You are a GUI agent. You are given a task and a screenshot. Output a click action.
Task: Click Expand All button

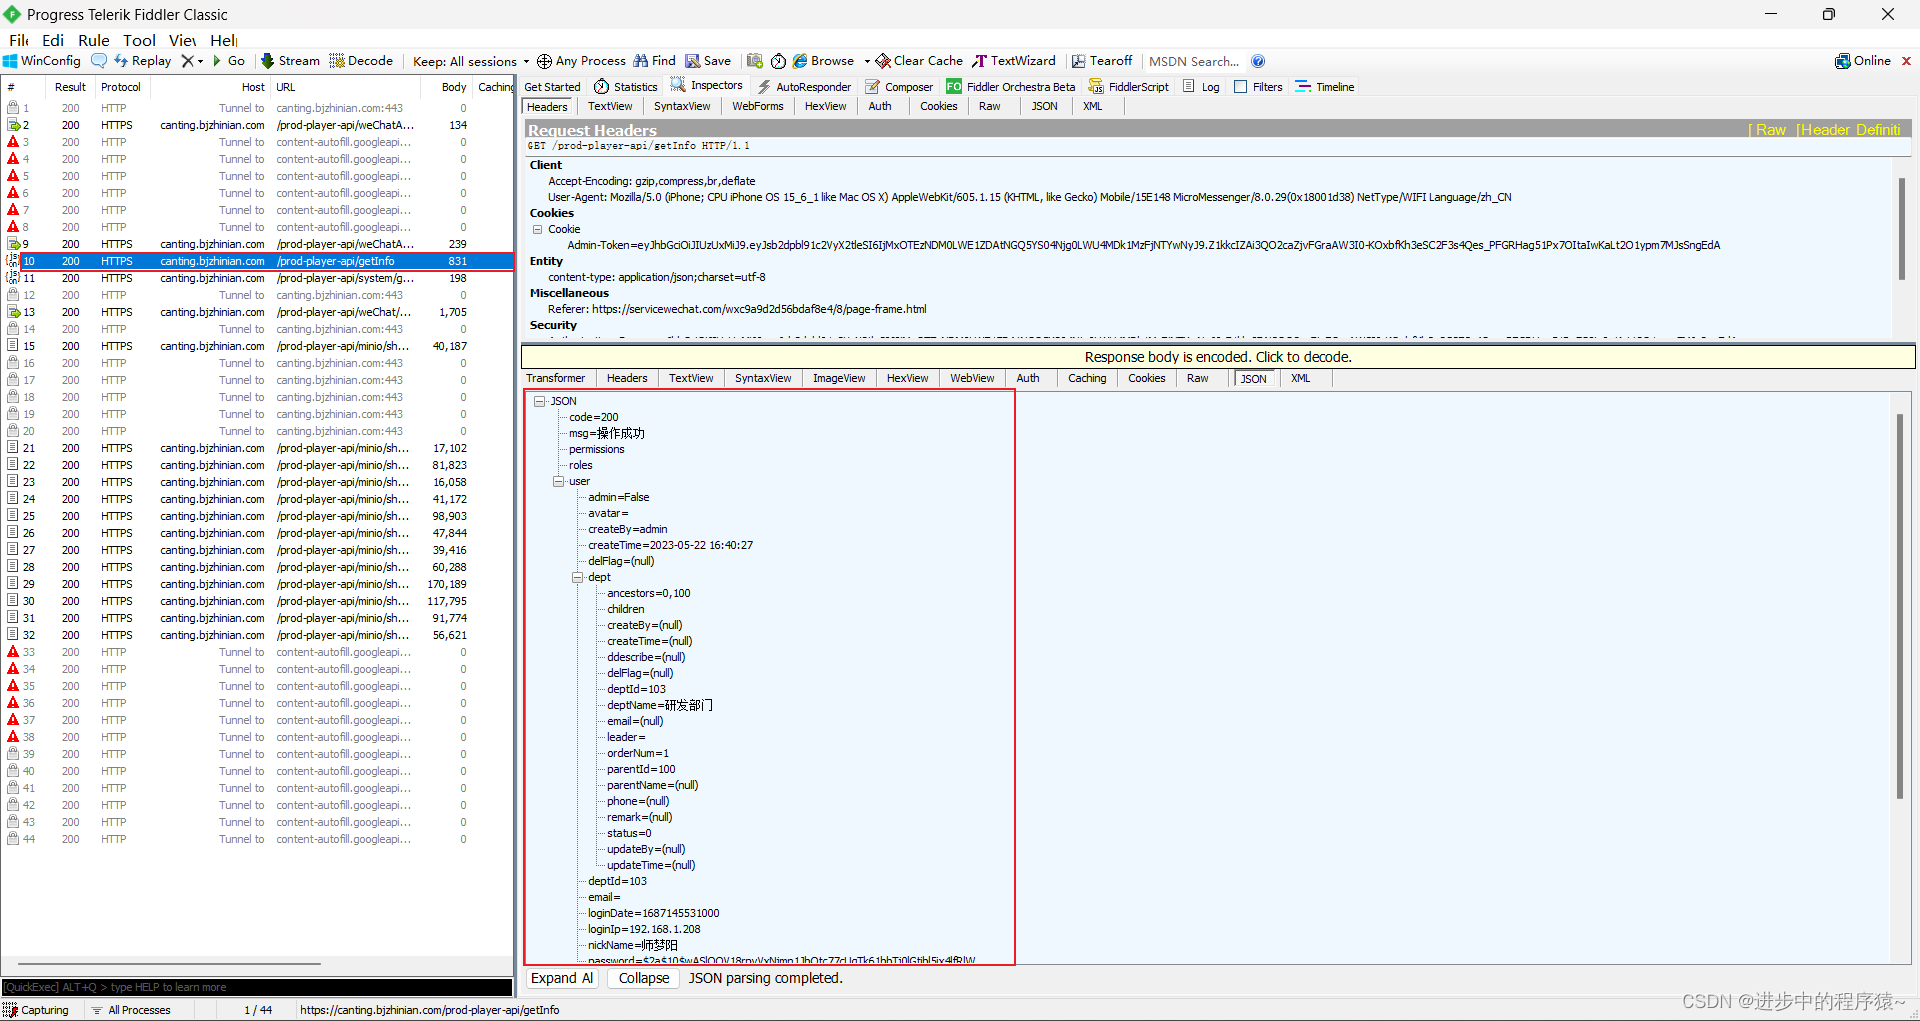pos(562,978)
